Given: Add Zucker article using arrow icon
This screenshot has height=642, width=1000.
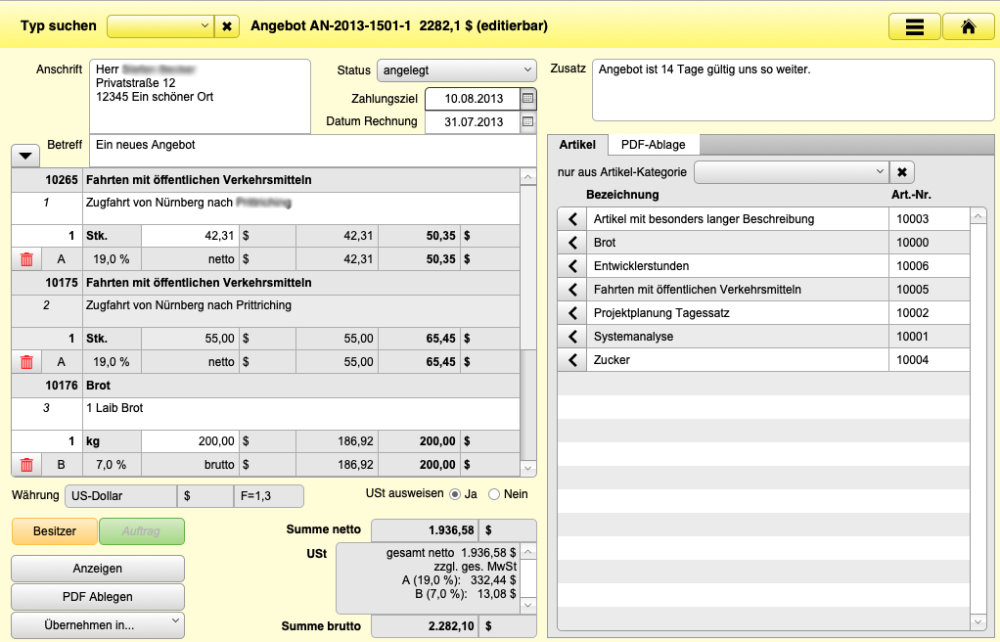Looking at the screenshot, I should pos(572,360).
